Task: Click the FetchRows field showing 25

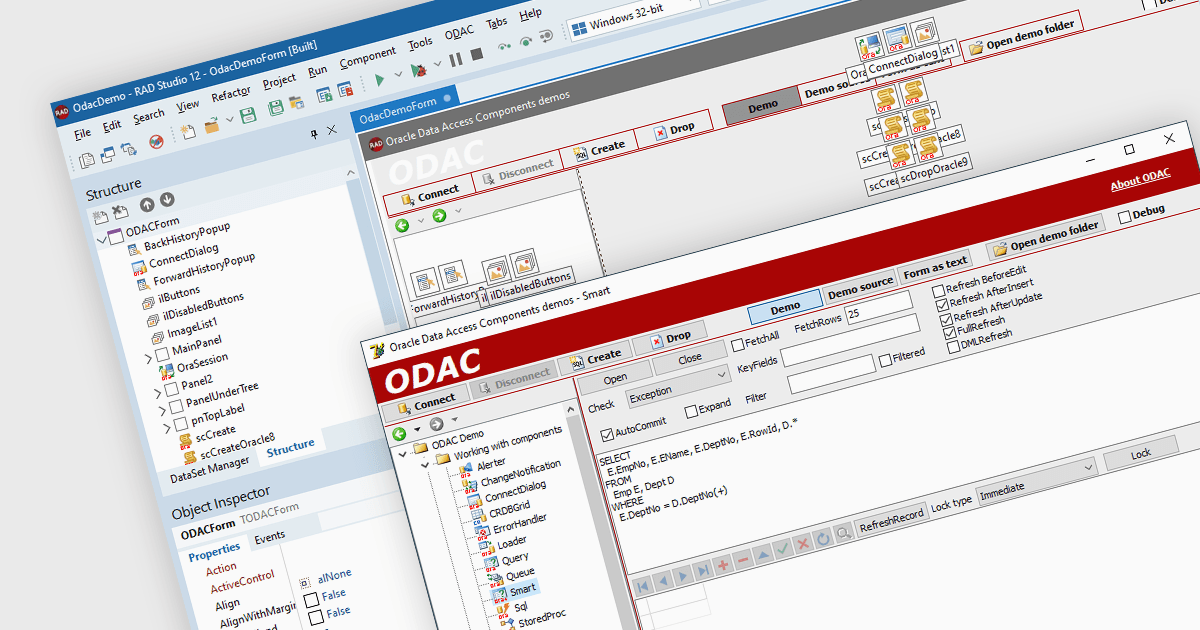Action: (878, 307)
